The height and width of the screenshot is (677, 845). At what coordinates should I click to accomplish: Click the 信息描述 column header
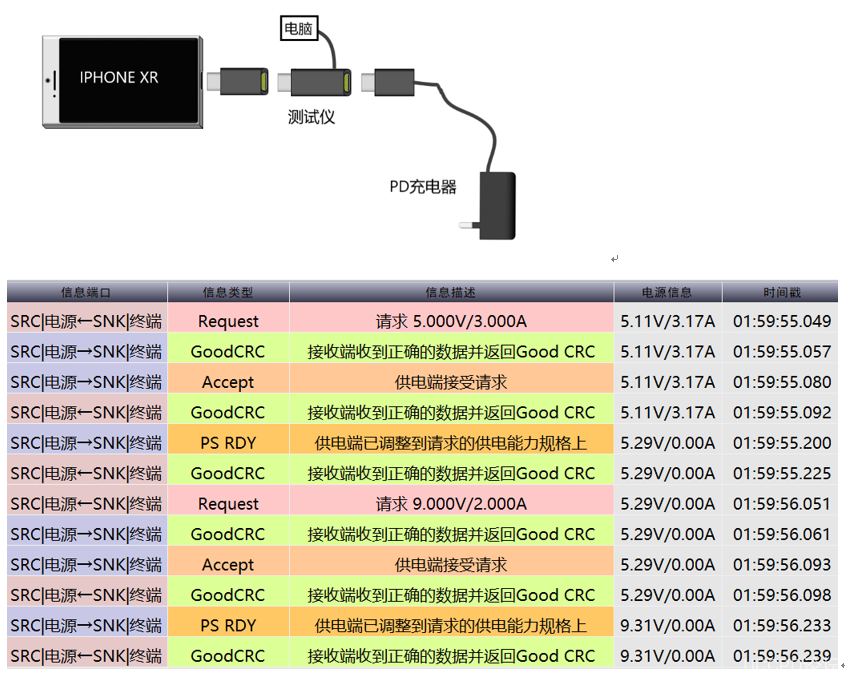(451, 292)
